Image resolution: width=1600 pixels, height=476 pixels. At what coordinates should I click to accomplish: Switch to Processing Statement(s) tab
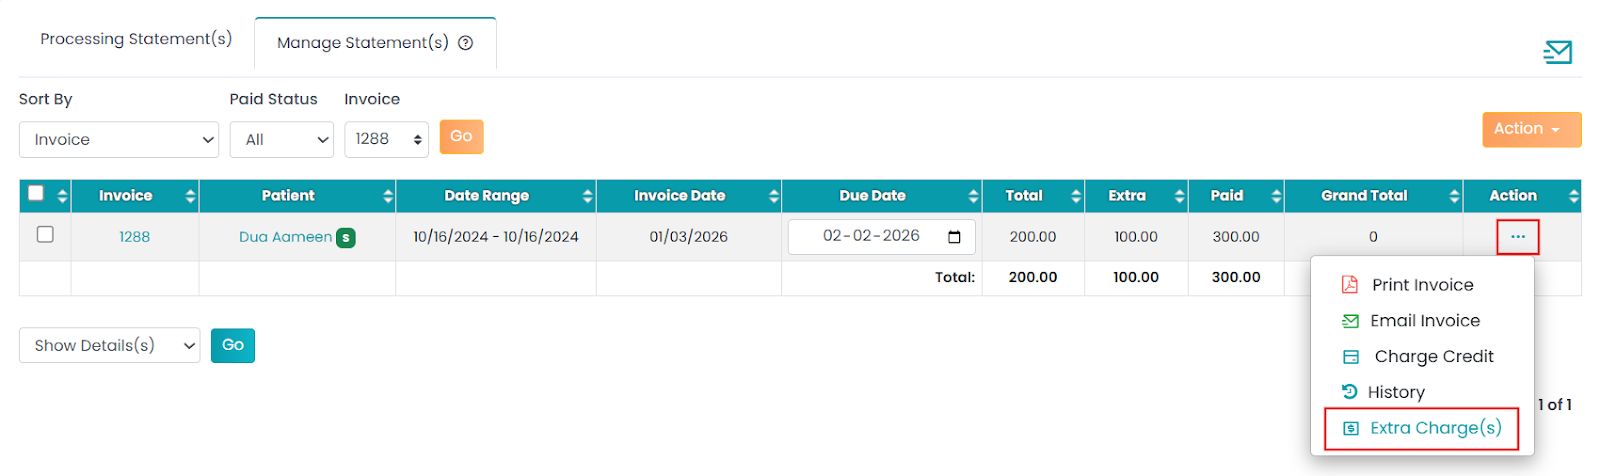point(136,39)
